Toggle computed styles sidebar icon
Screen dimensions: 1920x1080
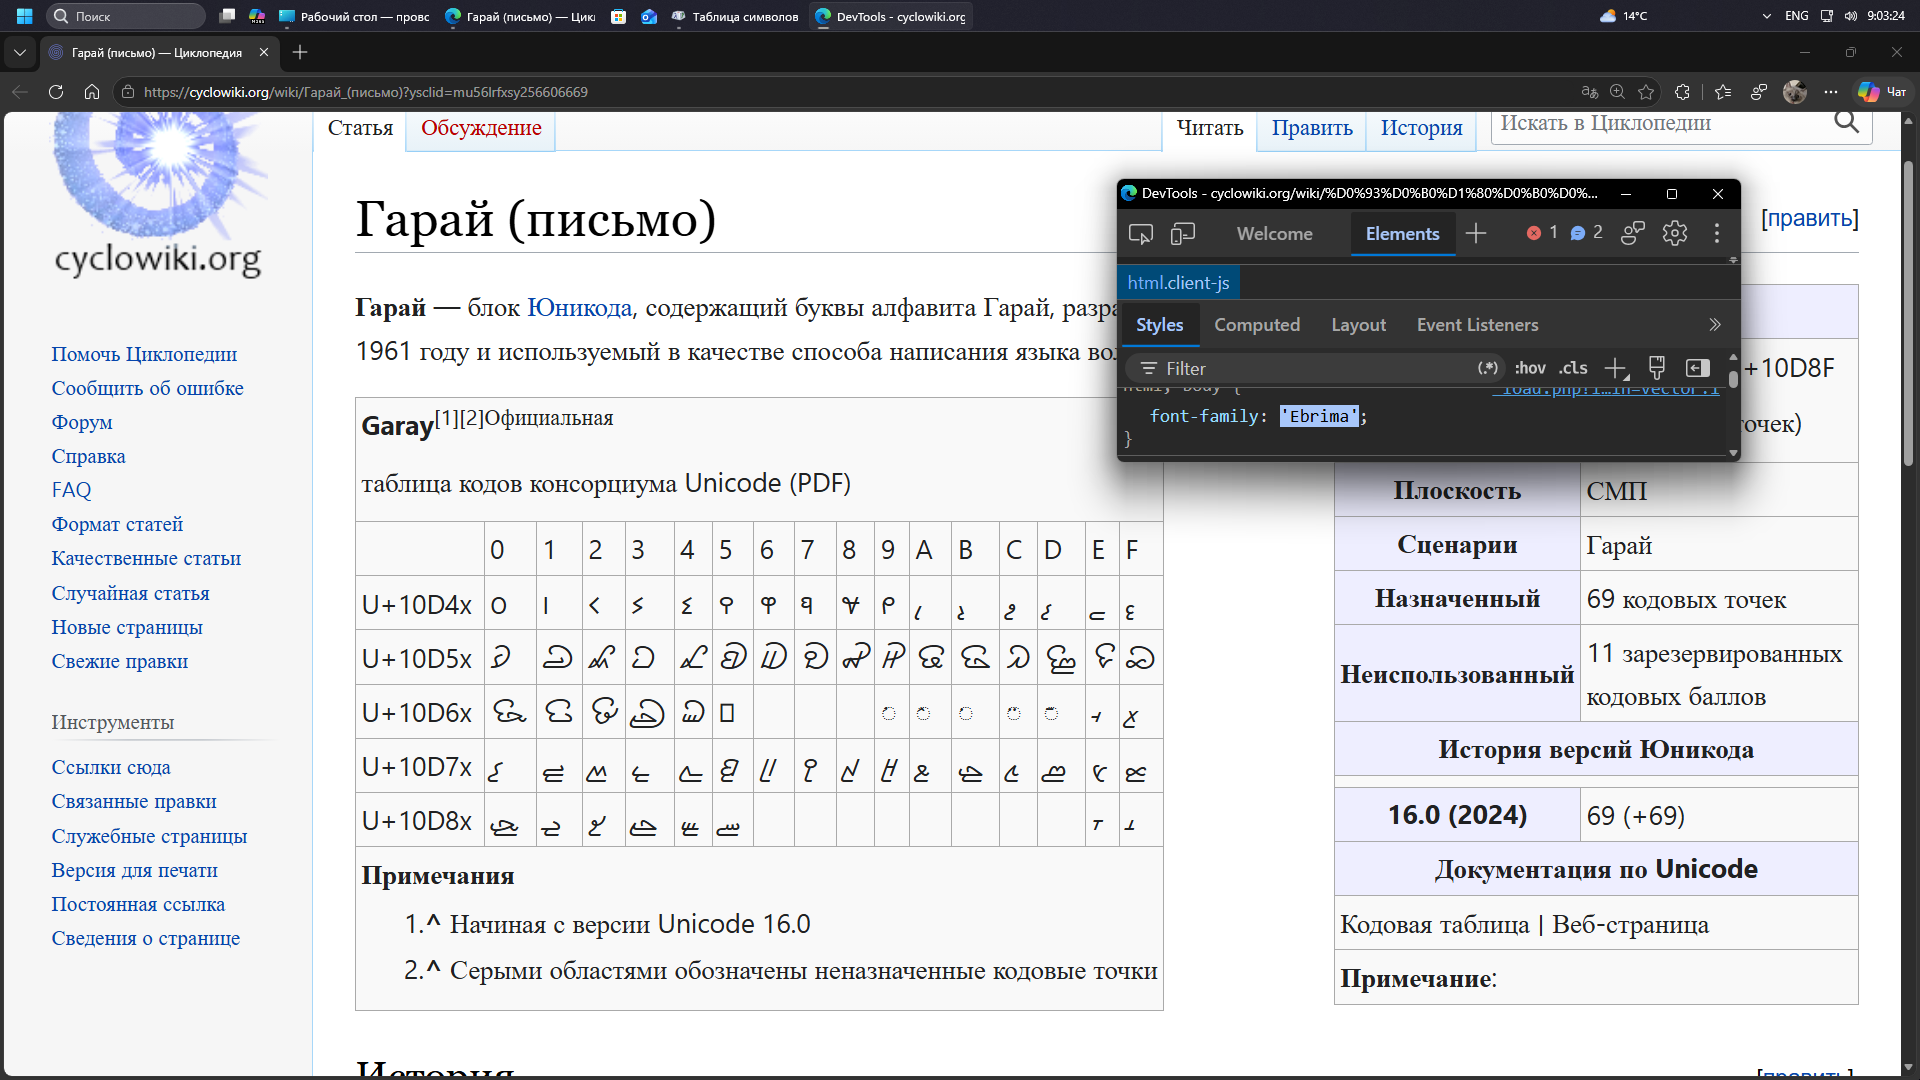1697,368
